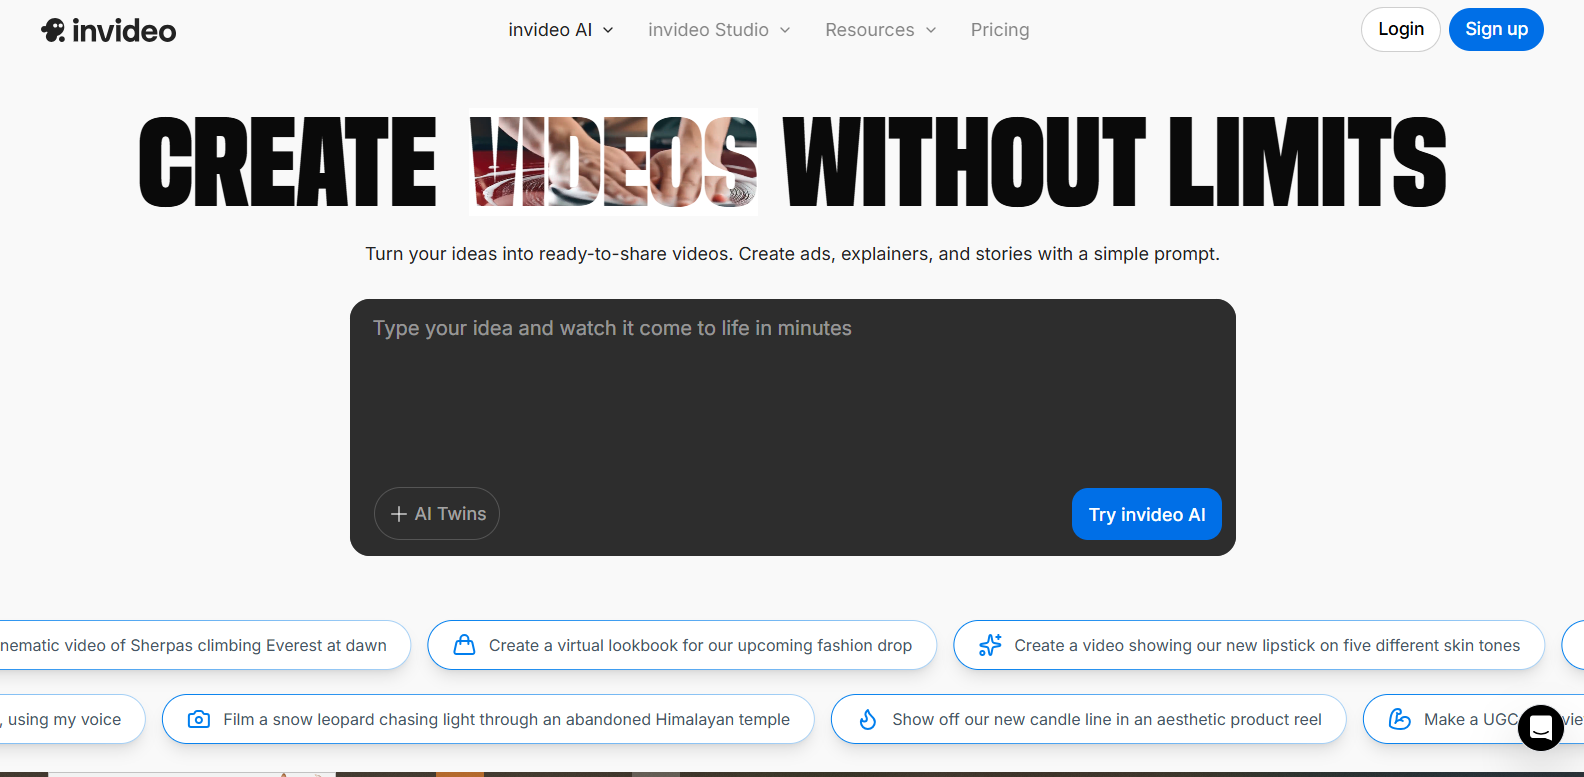Open the invideo AI menu
Screen dimensions: 1584x777
click(x=561, y=30)
